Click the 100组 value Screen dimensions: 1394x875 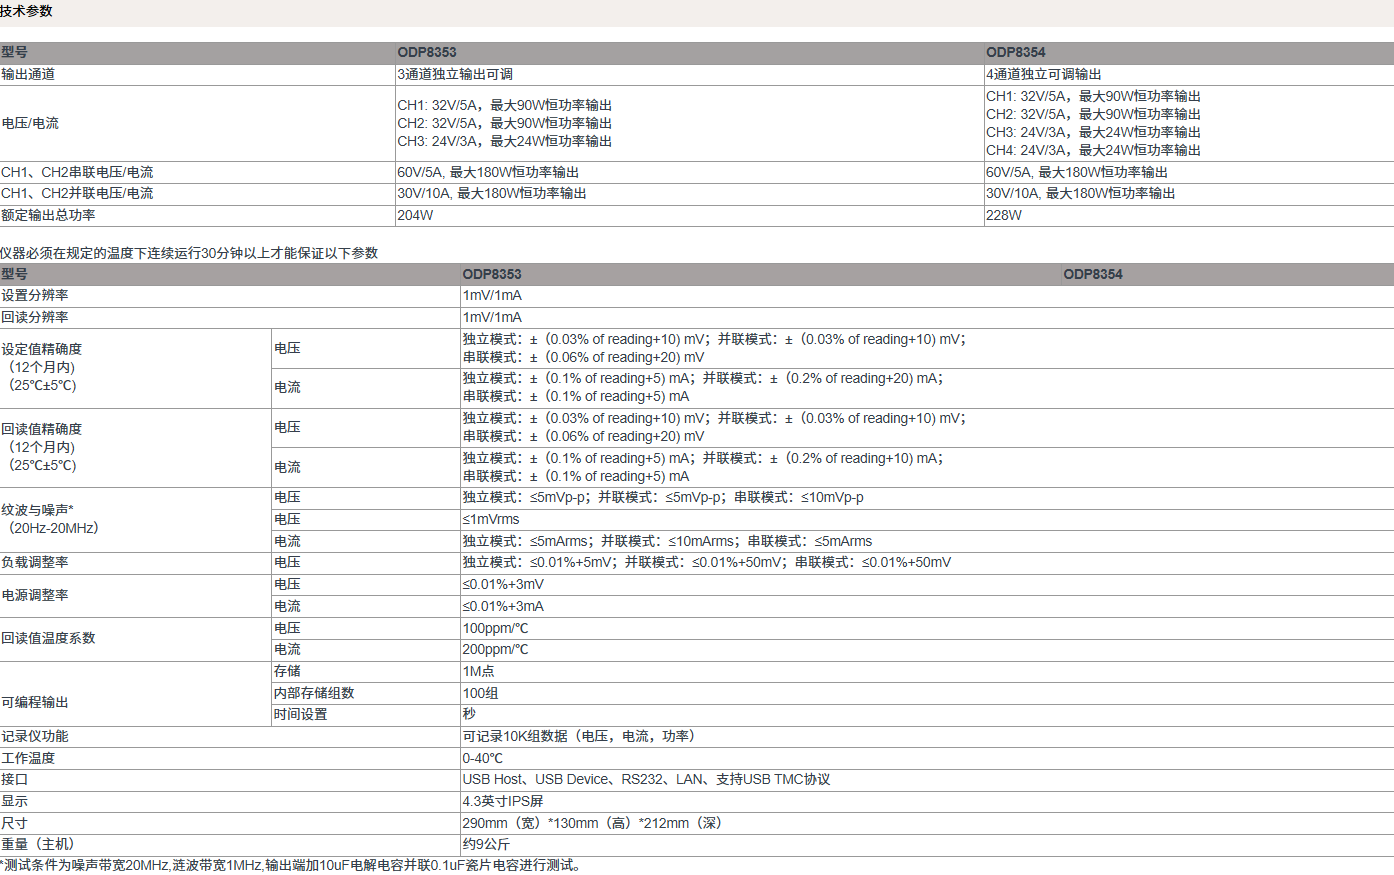tap(480, 693)
